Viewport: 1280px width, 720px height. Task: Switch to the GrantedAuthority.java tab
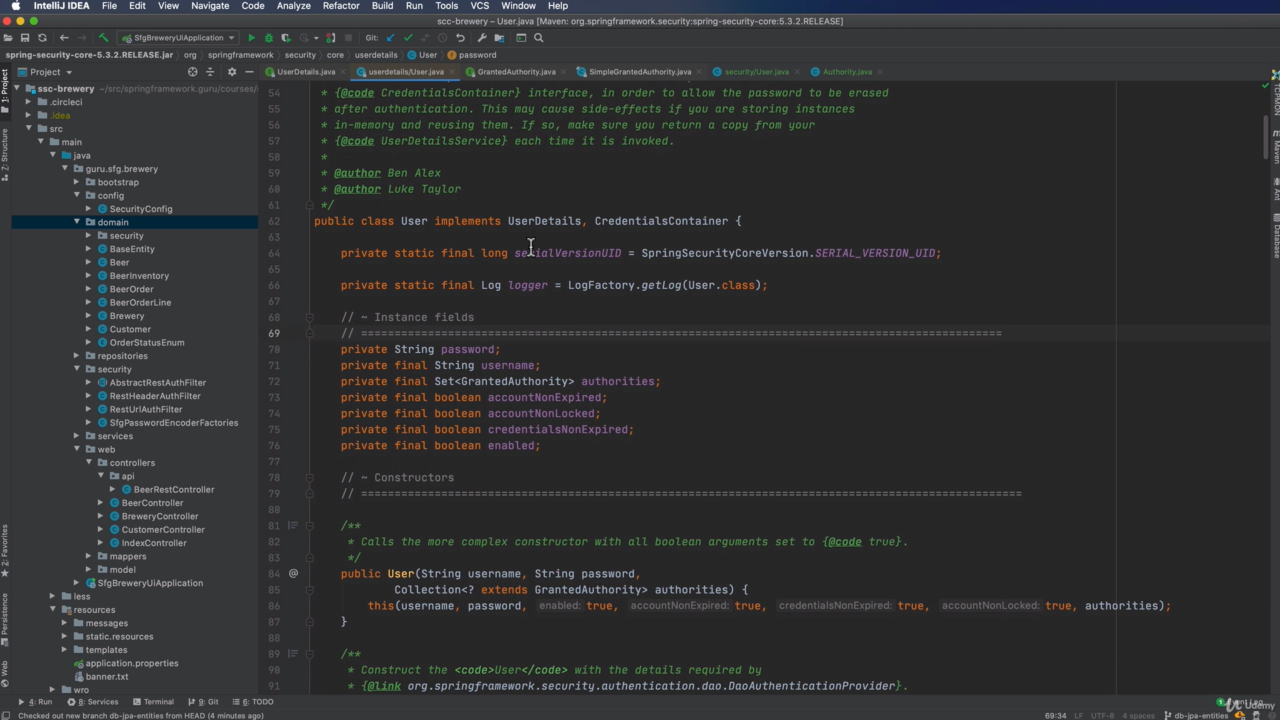(516, 72)
